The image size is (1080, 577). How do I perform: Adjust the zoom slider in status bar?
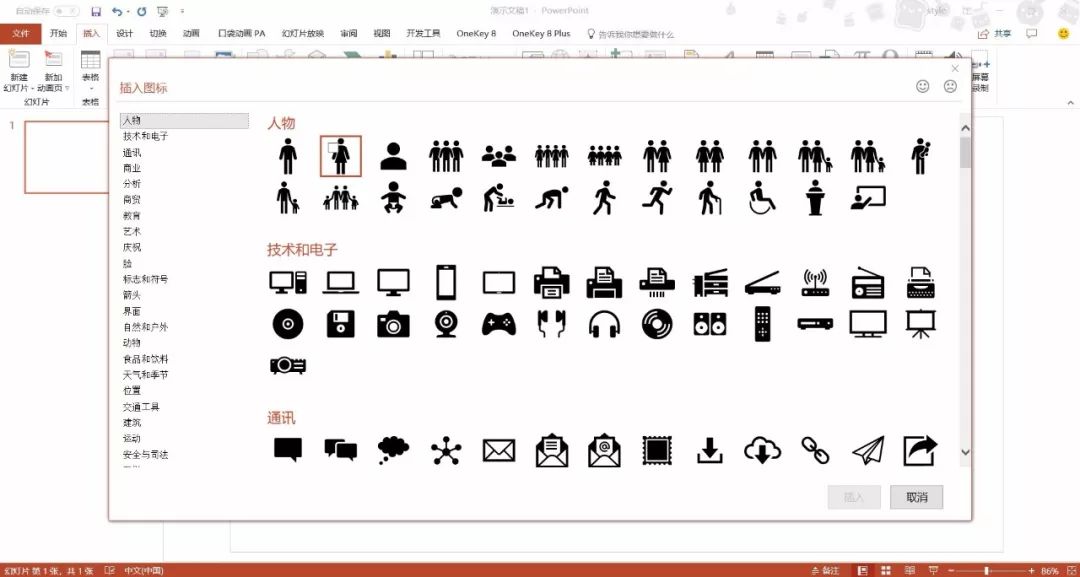click(x=986, y=570)
